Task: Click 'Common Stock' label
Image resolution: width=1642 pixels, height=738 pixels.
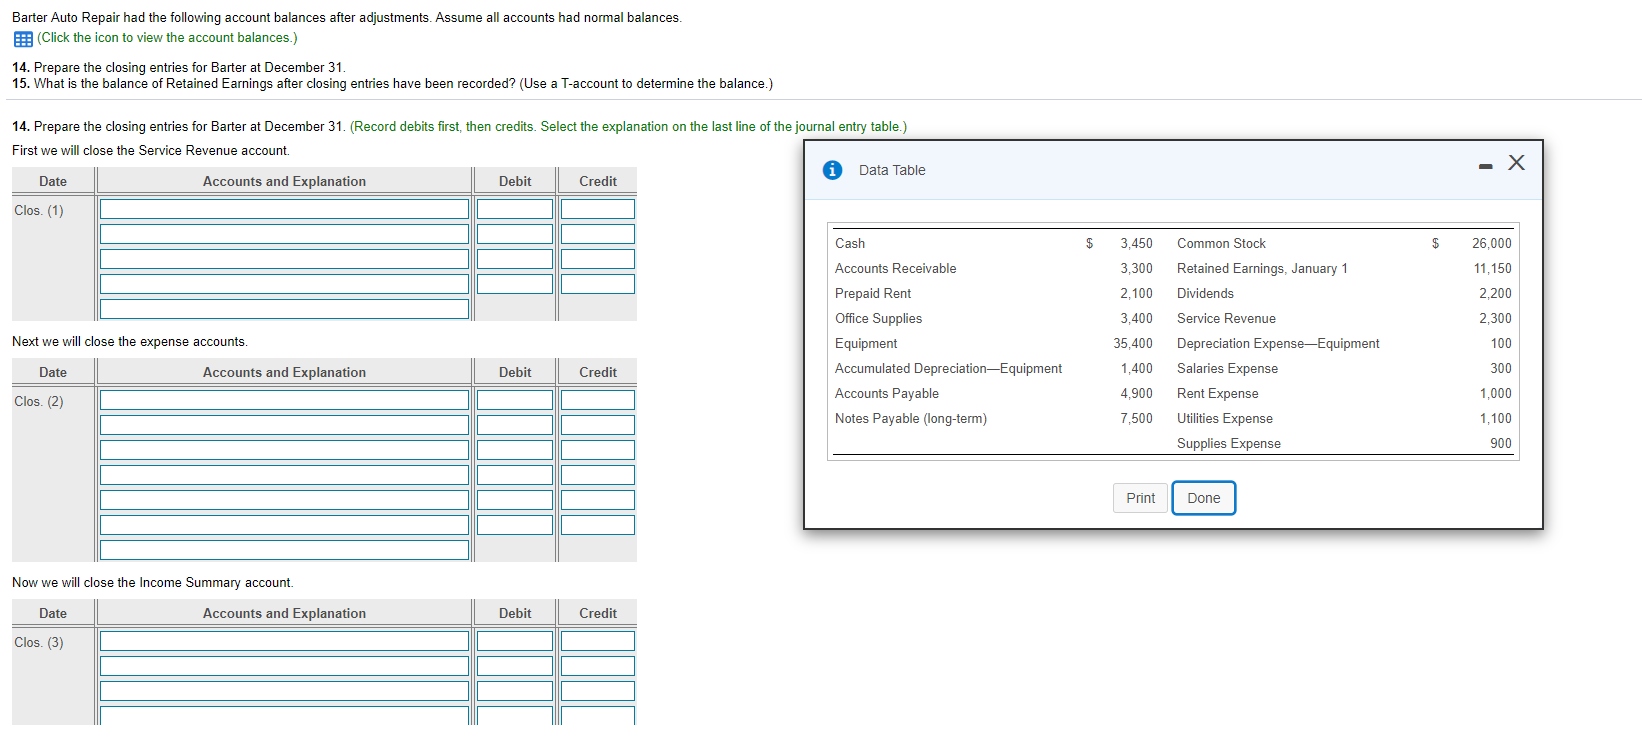Action: coord(1221,243)
